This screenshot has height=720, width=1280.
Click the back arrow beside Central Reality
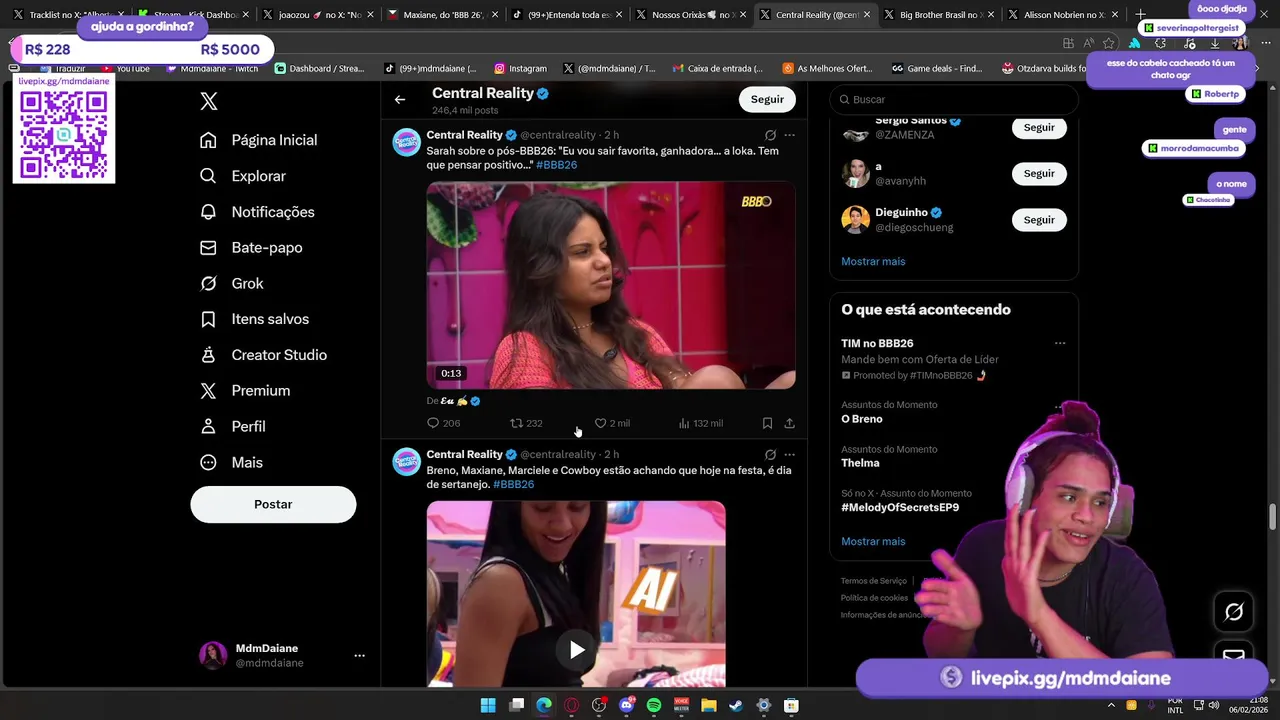tap(400, 99)
